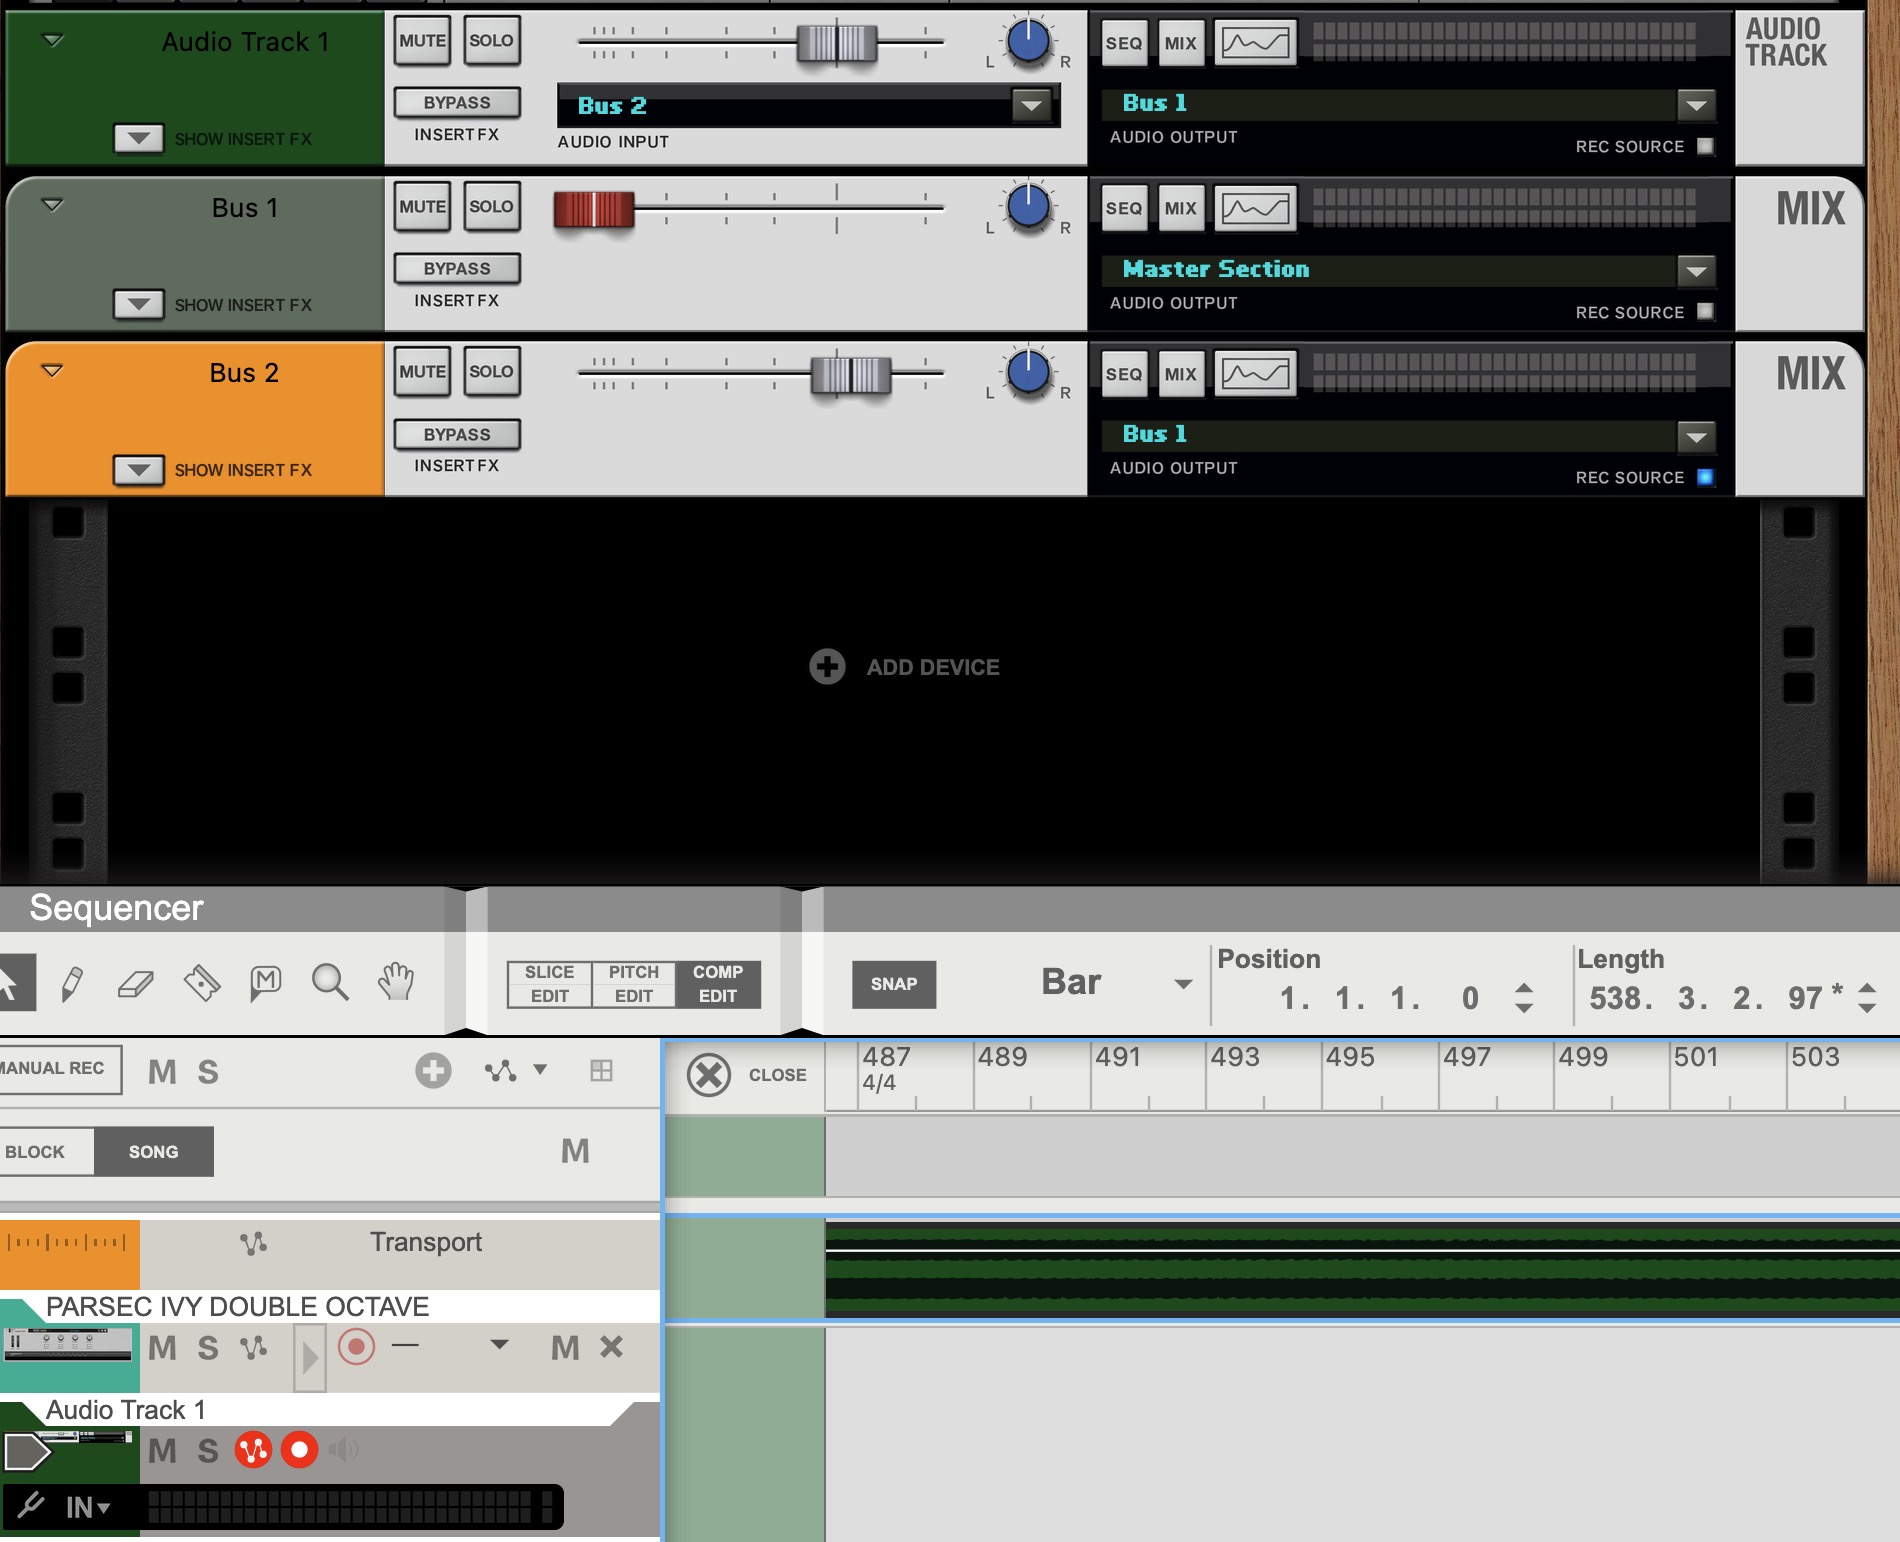This screenshot has height=1542, width=1900.
Task: Open Audio Track 1 output Bus 1 dropdown
Action: point(1695,104)
